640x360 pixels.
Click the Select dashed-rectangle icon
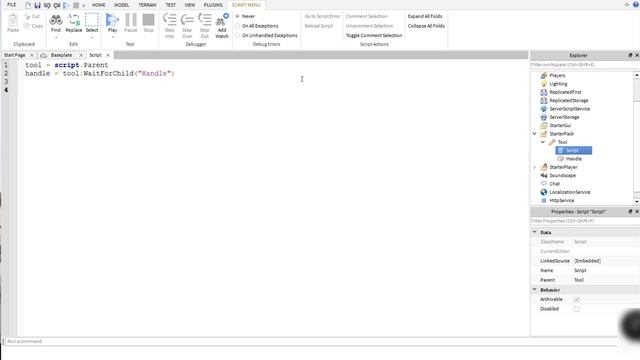tap(92, 20)
